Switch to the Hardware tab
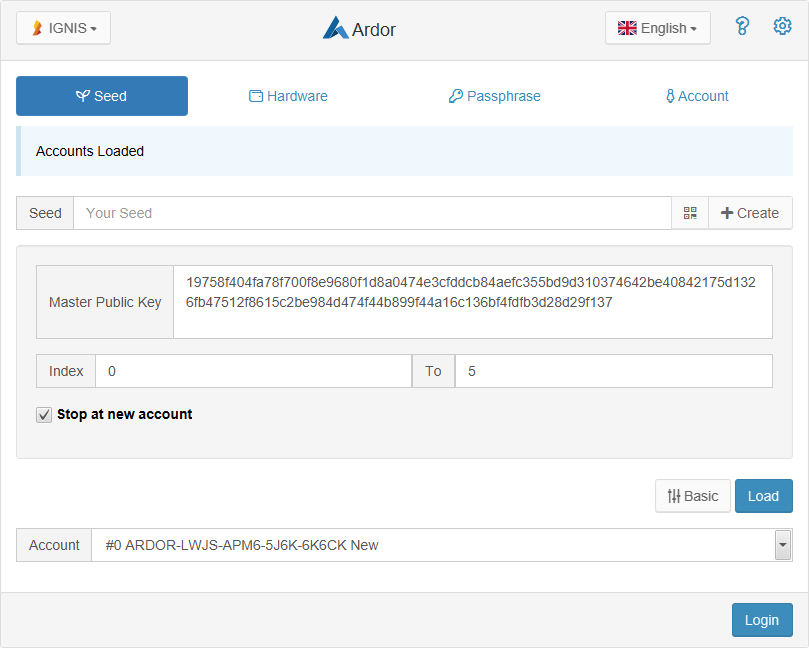Image resolution: width=809 pixels, height=648 pixels. coord(288,96)
